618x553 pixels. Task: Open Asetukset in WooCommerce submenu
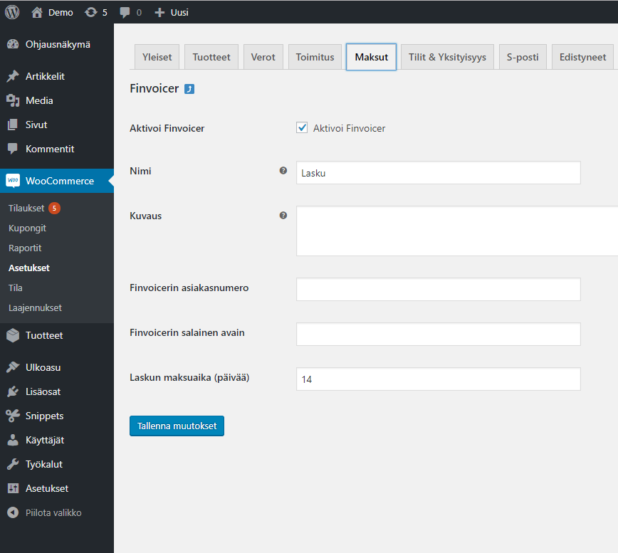tap(29, 268)
